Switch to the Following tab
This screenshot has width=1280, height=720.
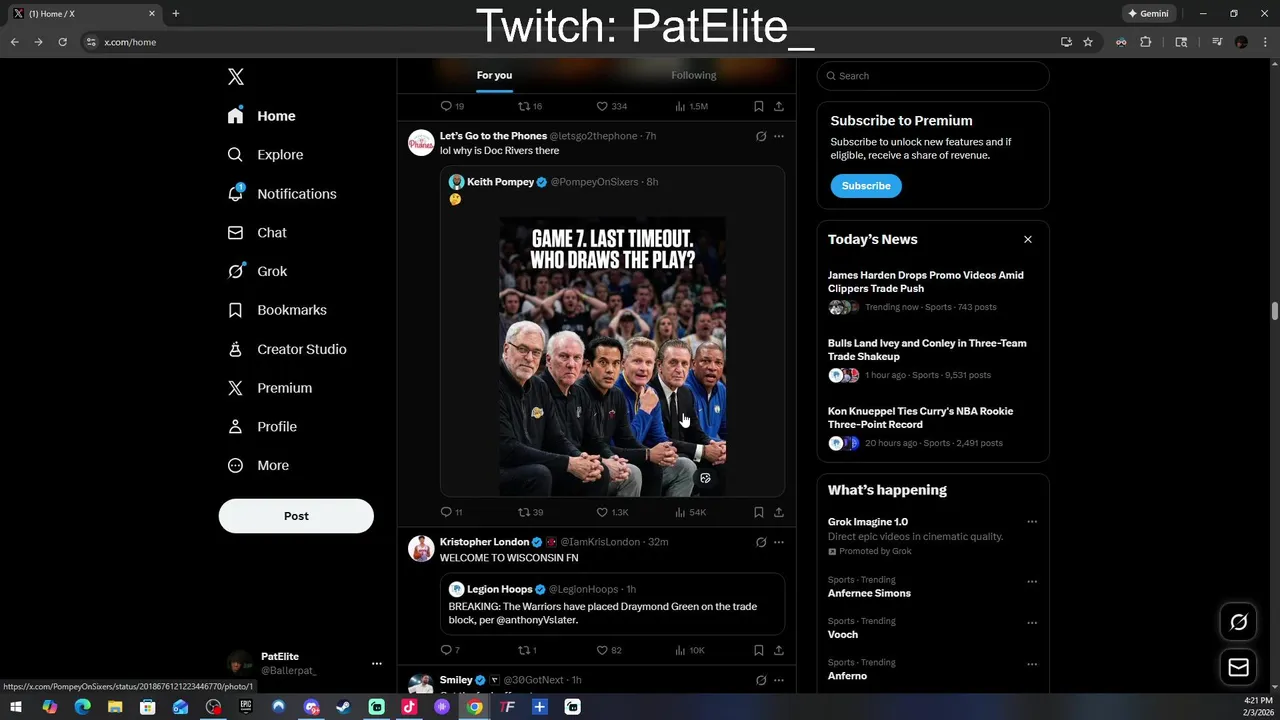tap(694, 75)
